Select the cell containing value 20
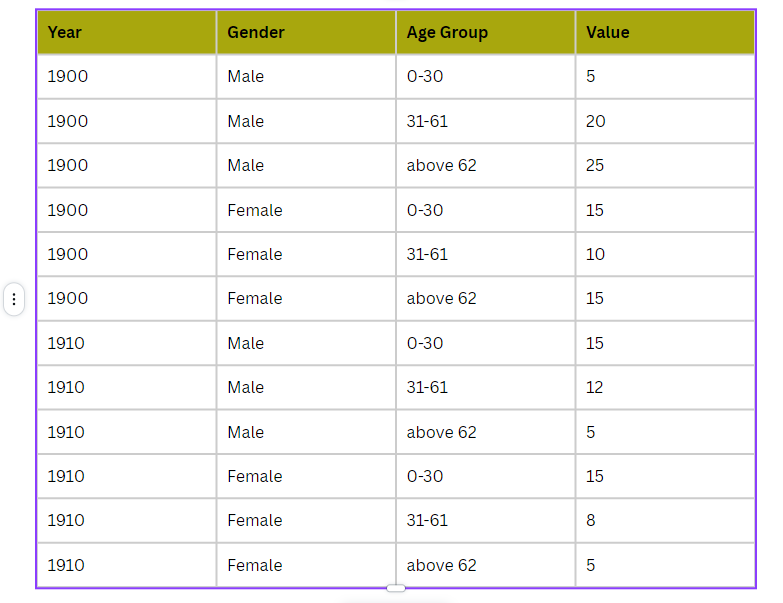783x603 pixels. 664,121
